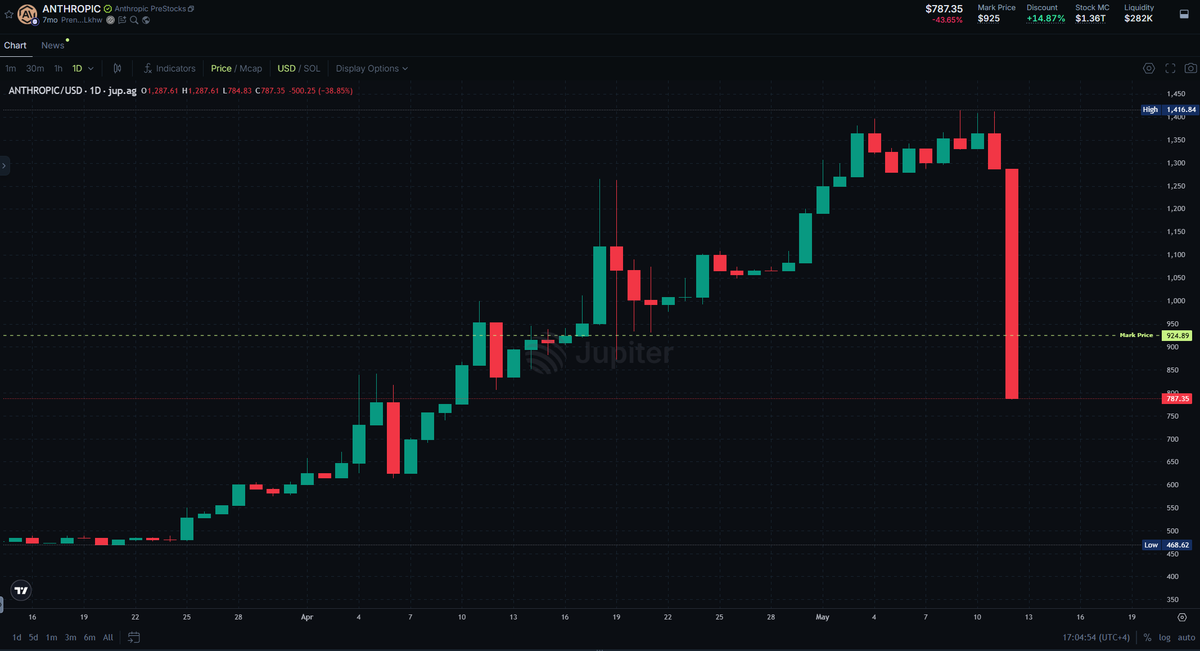
Task: Open the go-to-date calendar icon
Action: point(134,637)
